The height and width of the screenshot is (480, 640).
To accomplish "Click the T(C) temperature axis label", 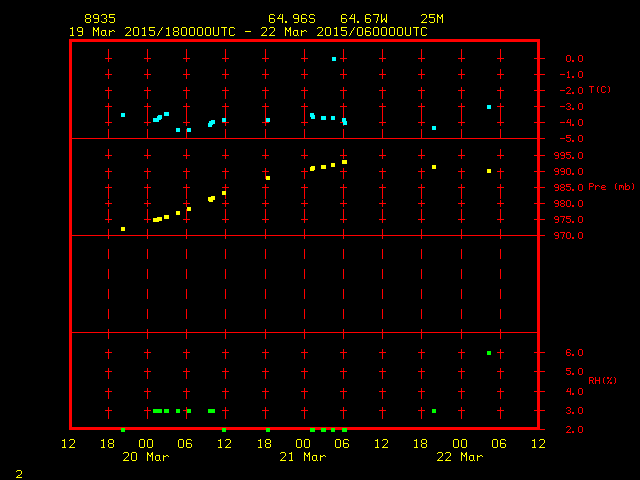I will (x=600, y=90).
